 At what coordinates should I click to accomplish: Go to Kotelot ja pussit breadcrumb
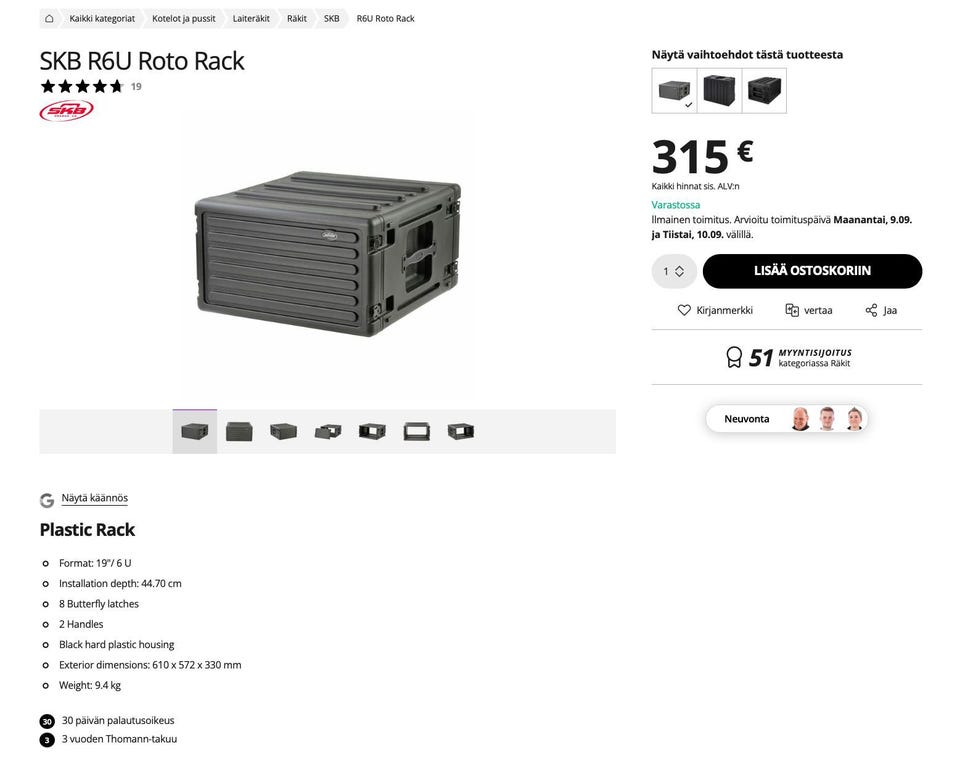pyautogui.click(x=183, y=18)
